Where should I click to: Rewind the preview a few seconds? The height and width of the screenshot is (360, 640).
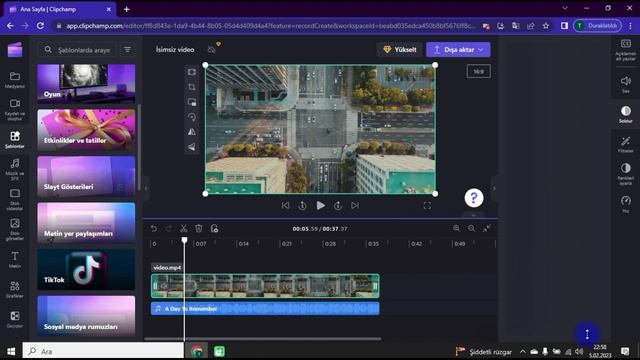(302, 206)
